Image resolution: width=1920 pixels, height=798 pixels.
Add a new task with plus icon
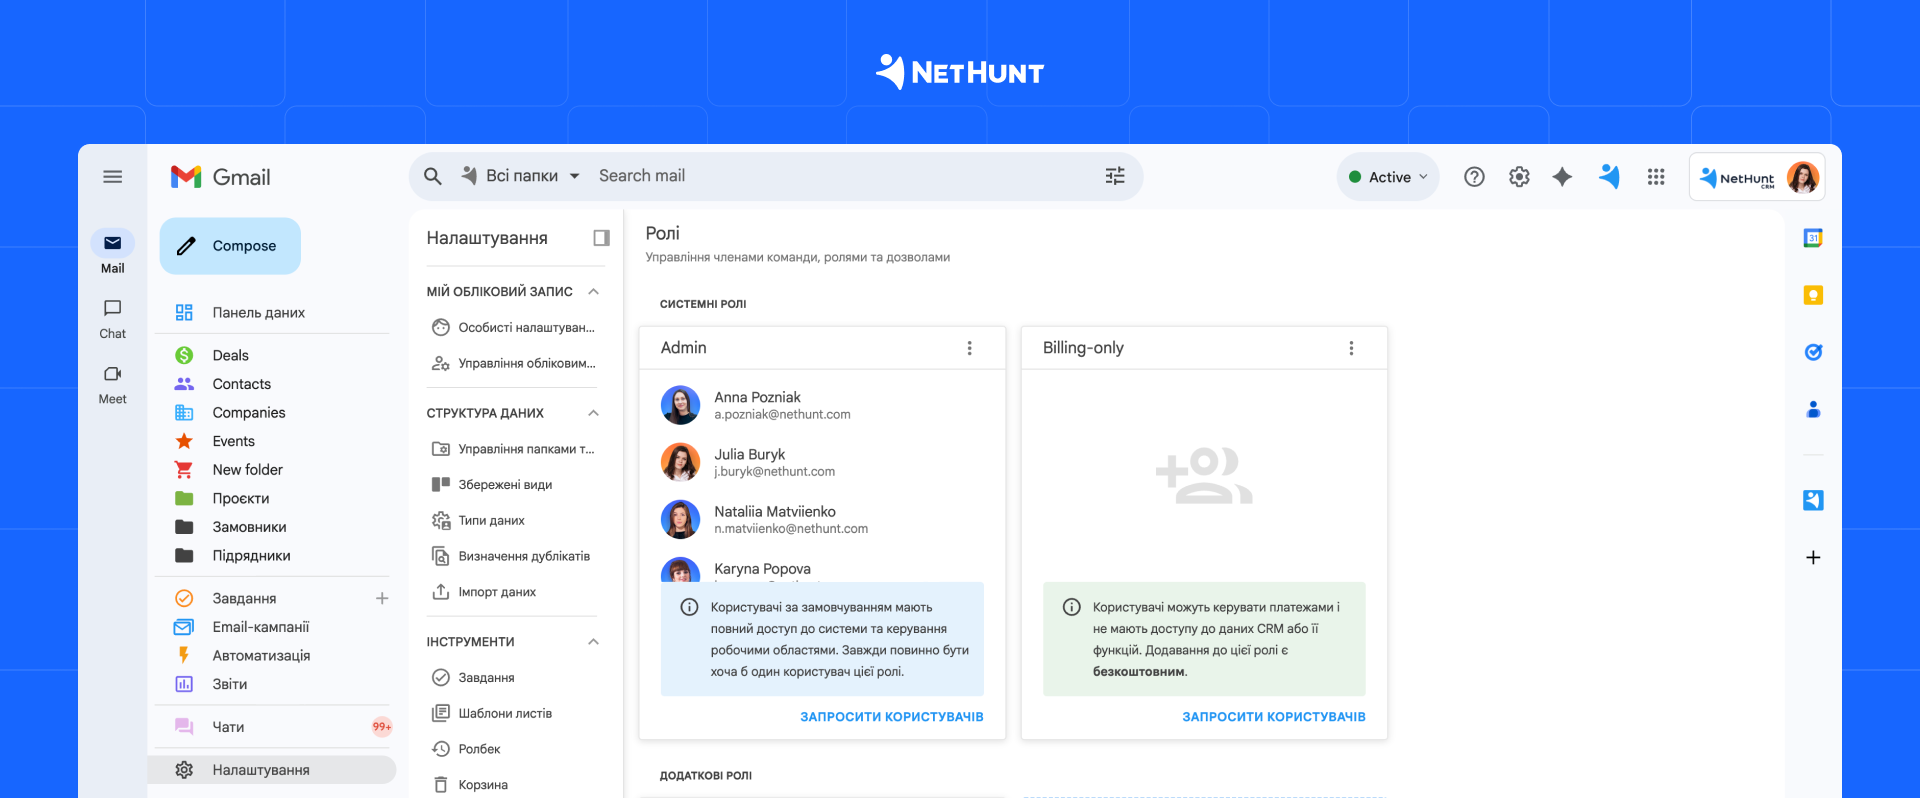pos(382,598)
